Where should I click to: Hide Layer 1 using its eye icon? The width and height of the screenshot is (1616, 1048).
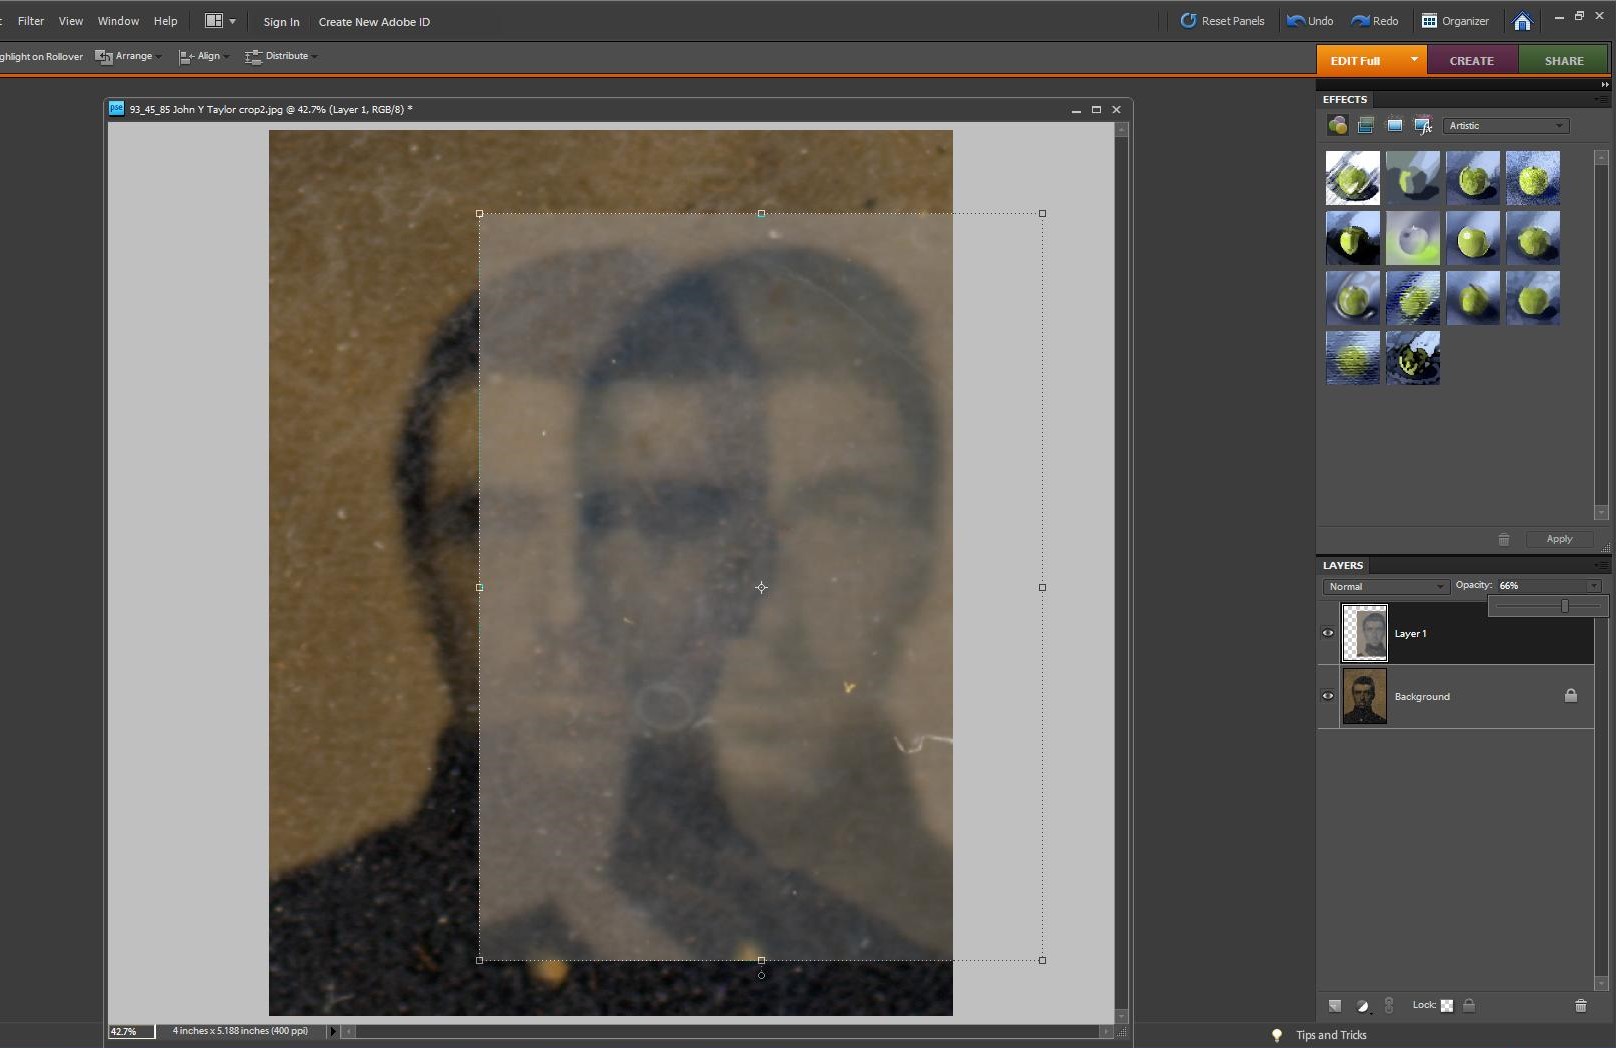tap(1328, 633)
